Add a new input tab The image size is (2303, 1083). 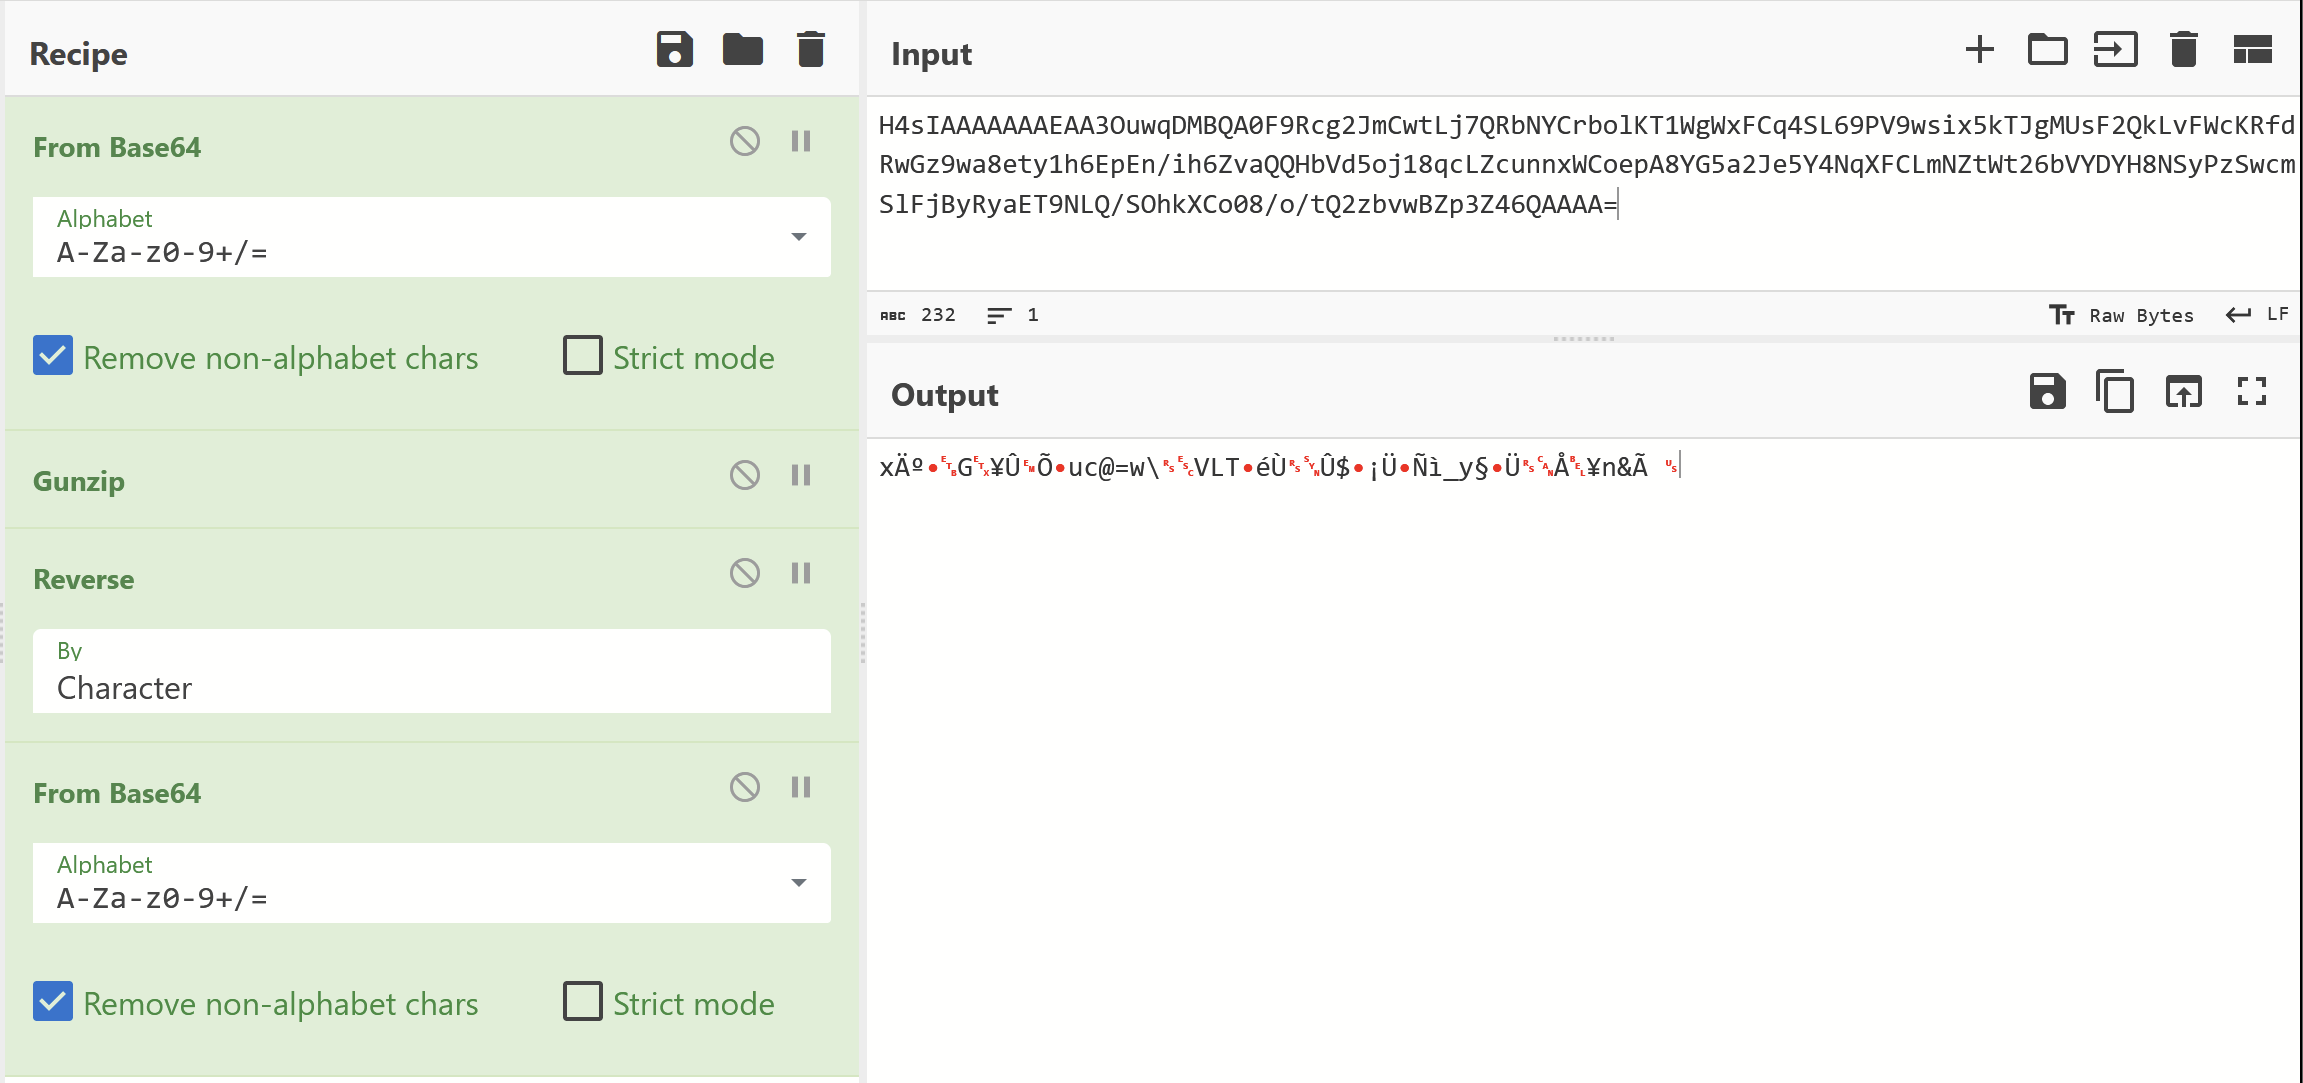(x=1979, y=50)
